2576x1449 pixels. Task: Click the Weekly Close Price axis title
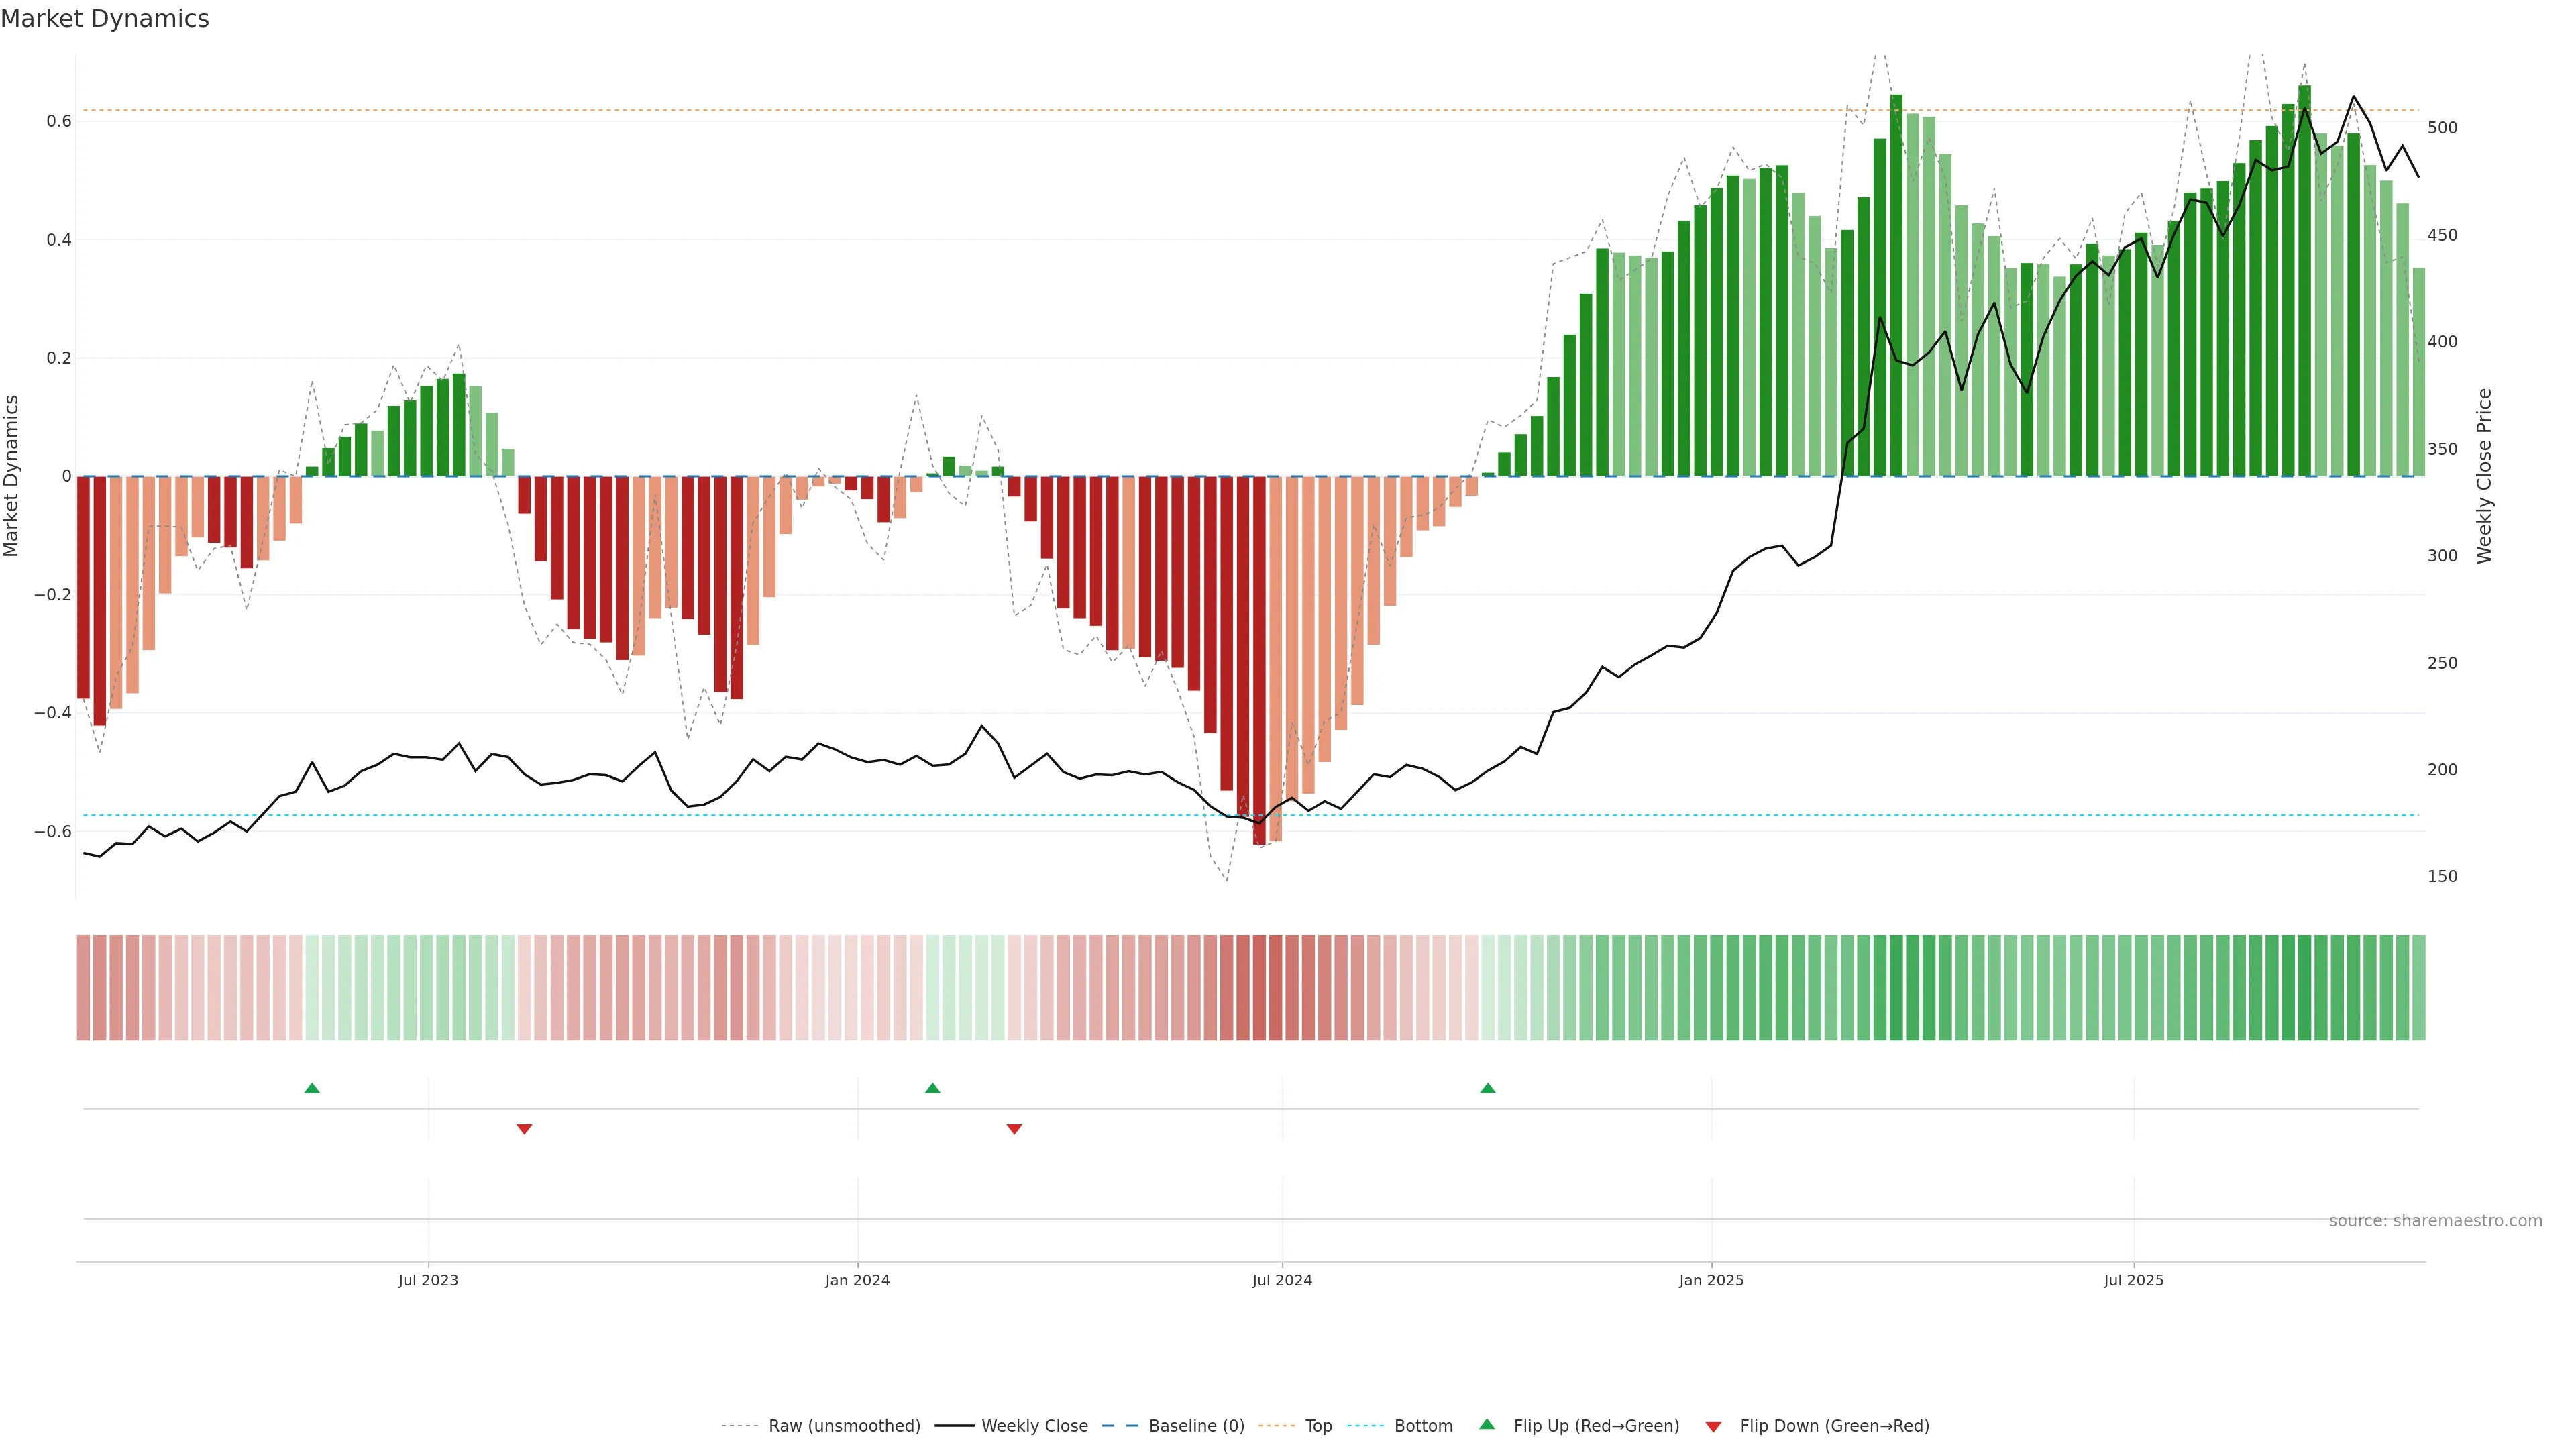(x=2484, y=476)
